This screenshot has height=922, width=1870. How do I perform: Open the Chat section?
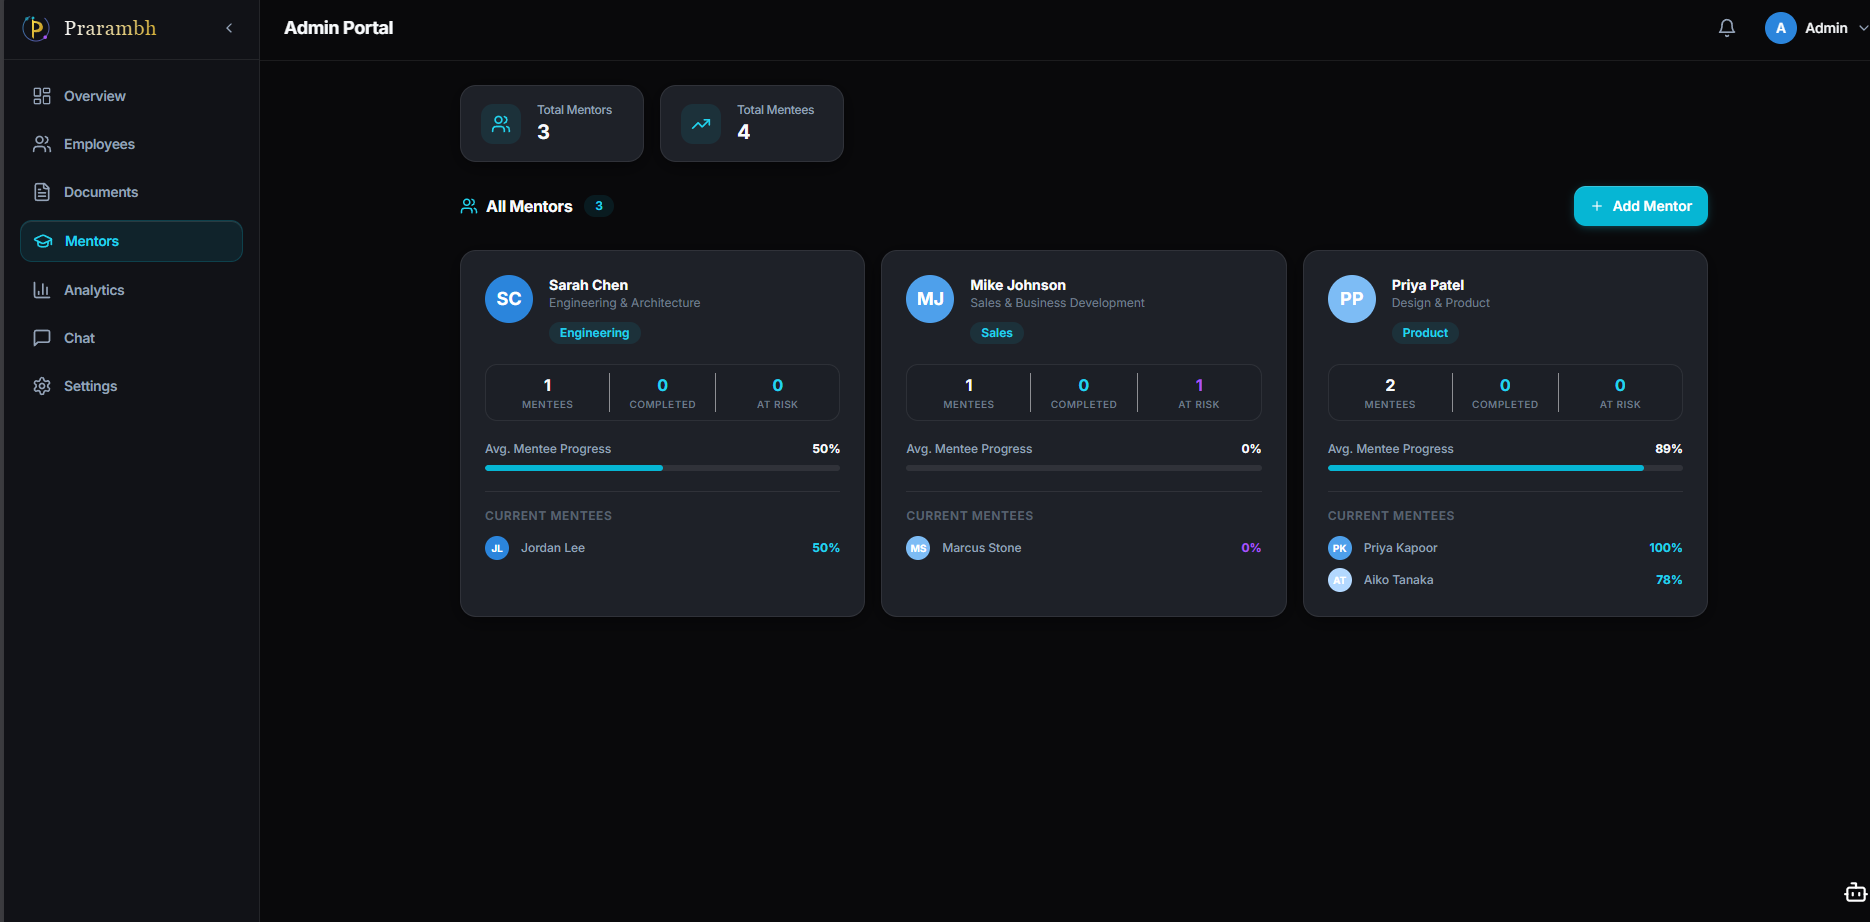pos(131,338)
